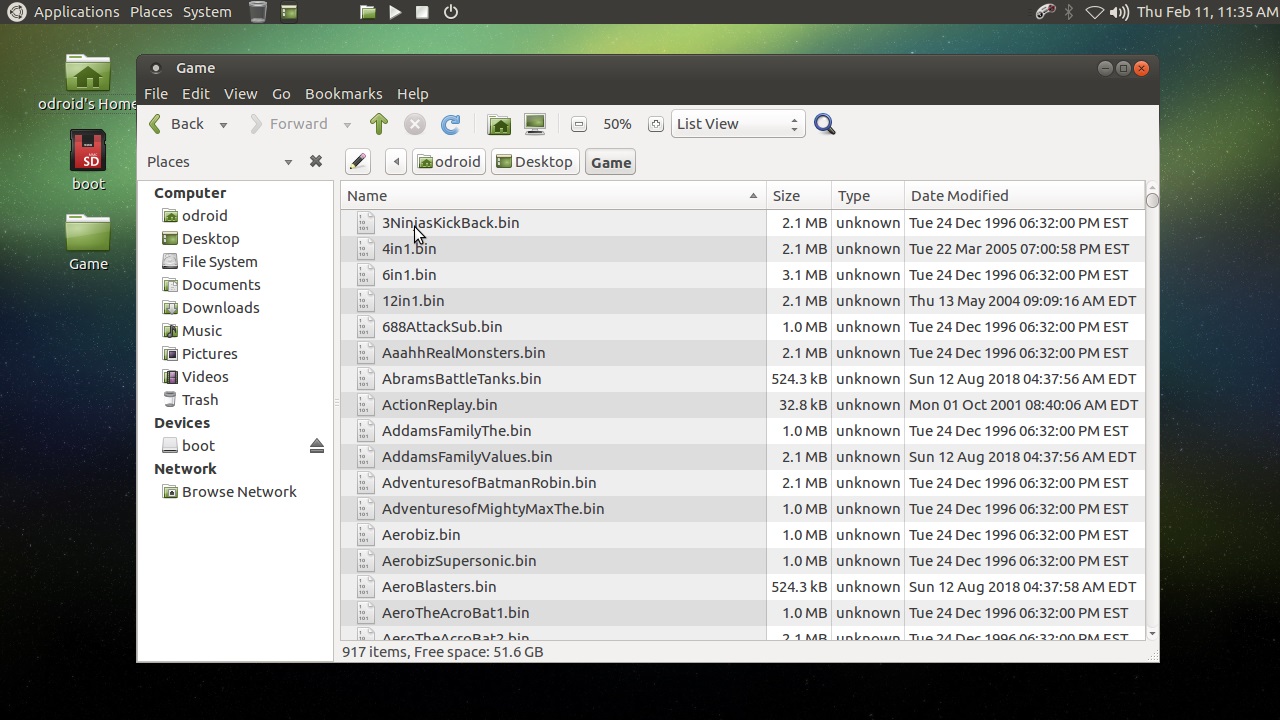Open the Home folder from the toolbar
The height and width of the screenshot is (720, 1280).
(x=499, y=124)
